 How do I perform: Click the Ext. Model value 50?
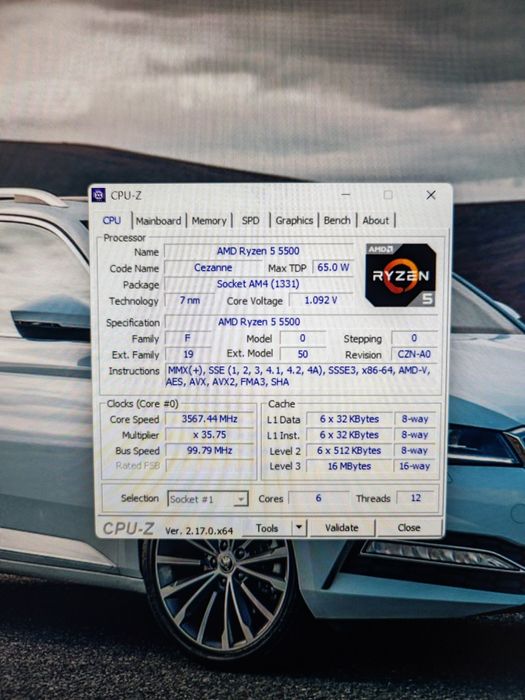[x=303, y=354]
